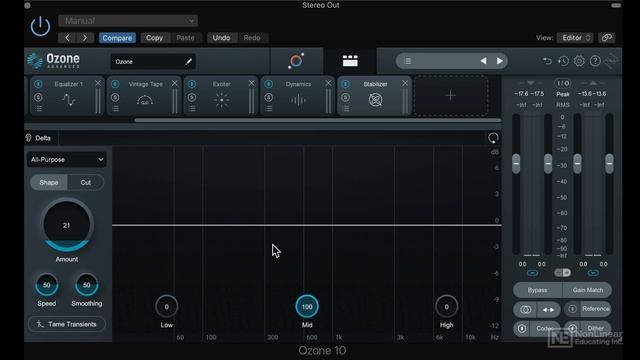Viewport: 640px width, 360px height.
Task: Click the link icon next to Editor
Action: pyautogui.click(x=607, y=38)
